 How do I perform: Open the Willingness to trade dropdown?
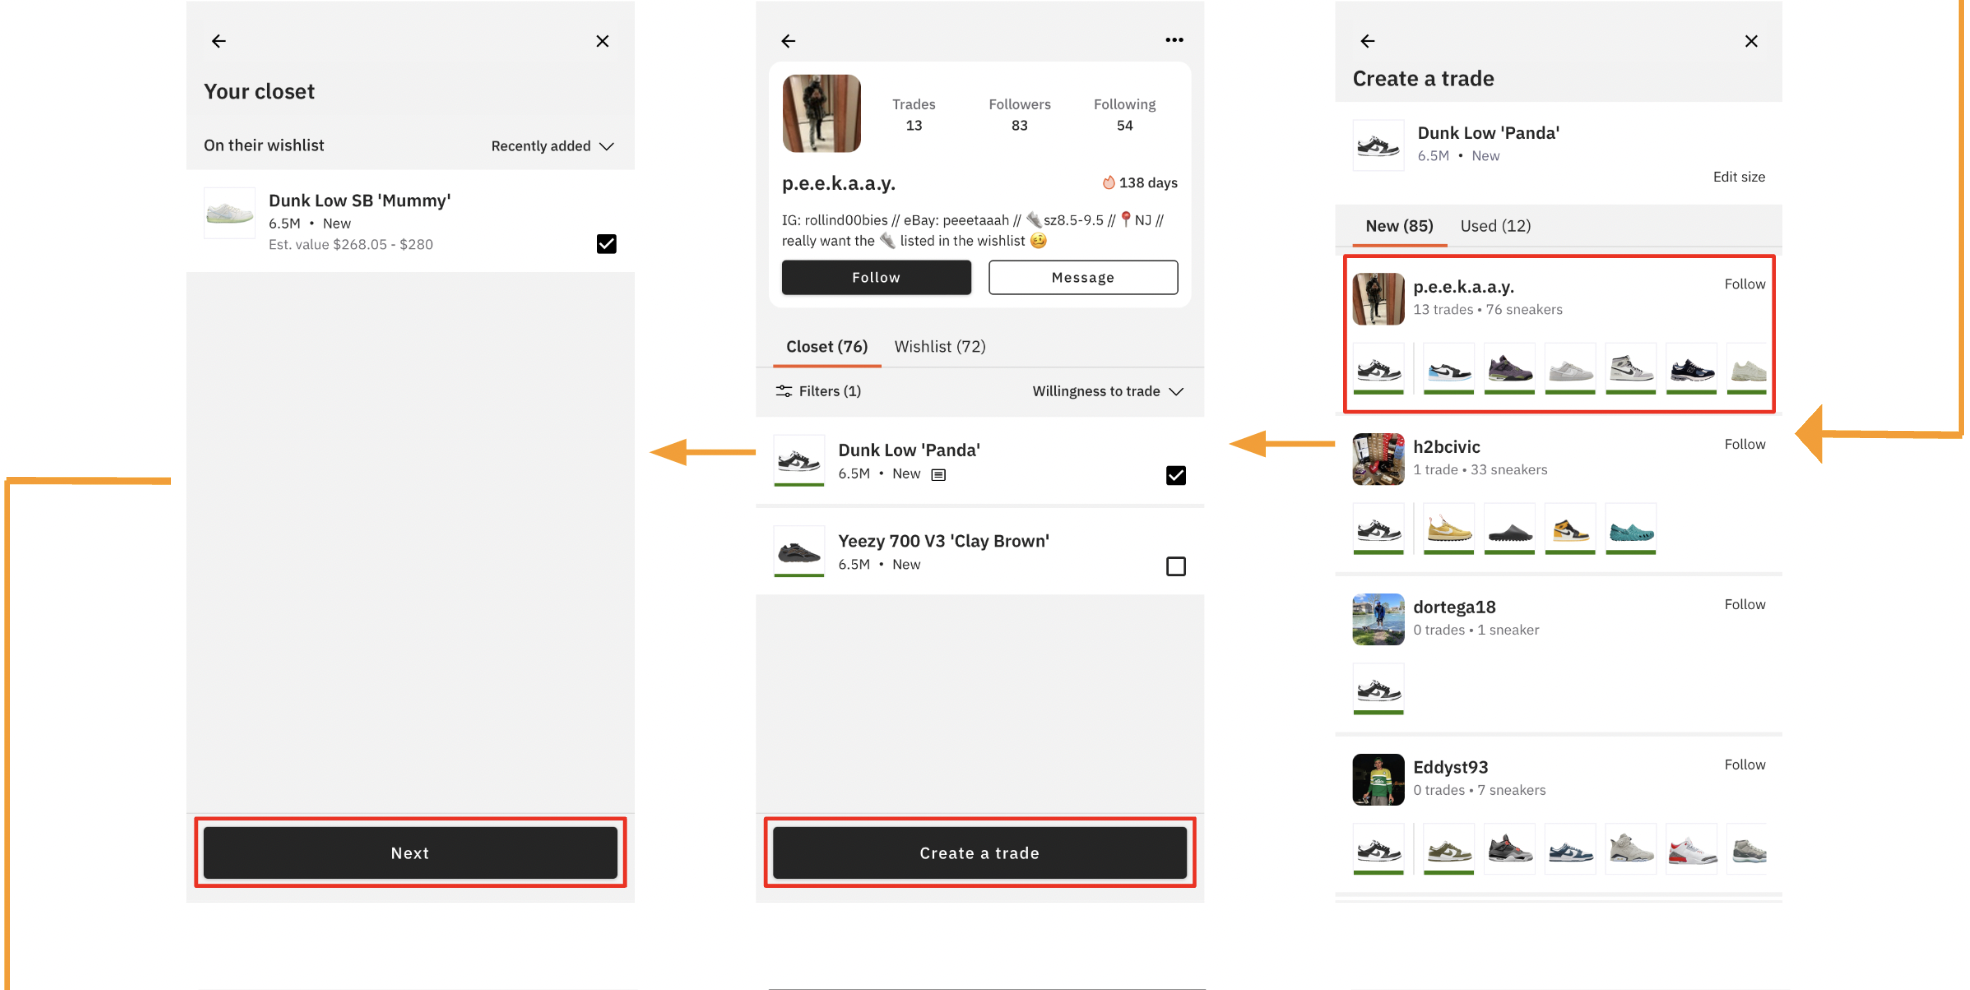(1108, 391)
